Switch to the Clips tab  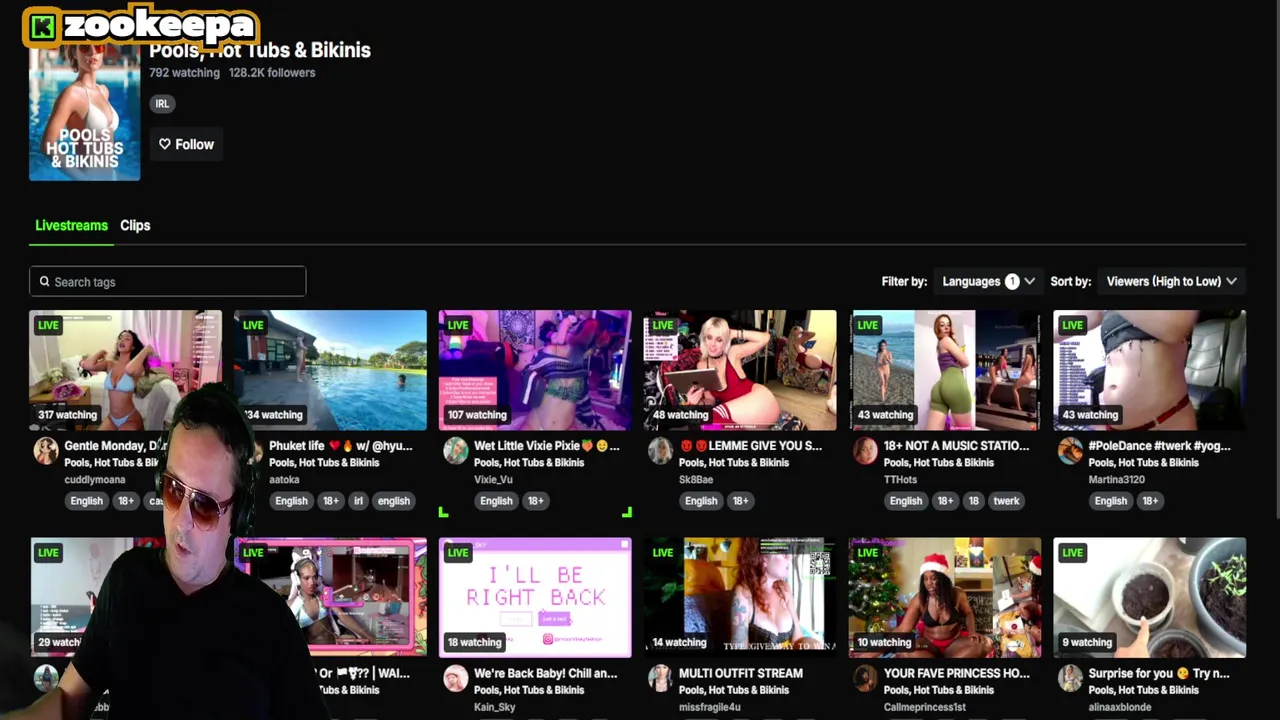(x=135, y=225)
